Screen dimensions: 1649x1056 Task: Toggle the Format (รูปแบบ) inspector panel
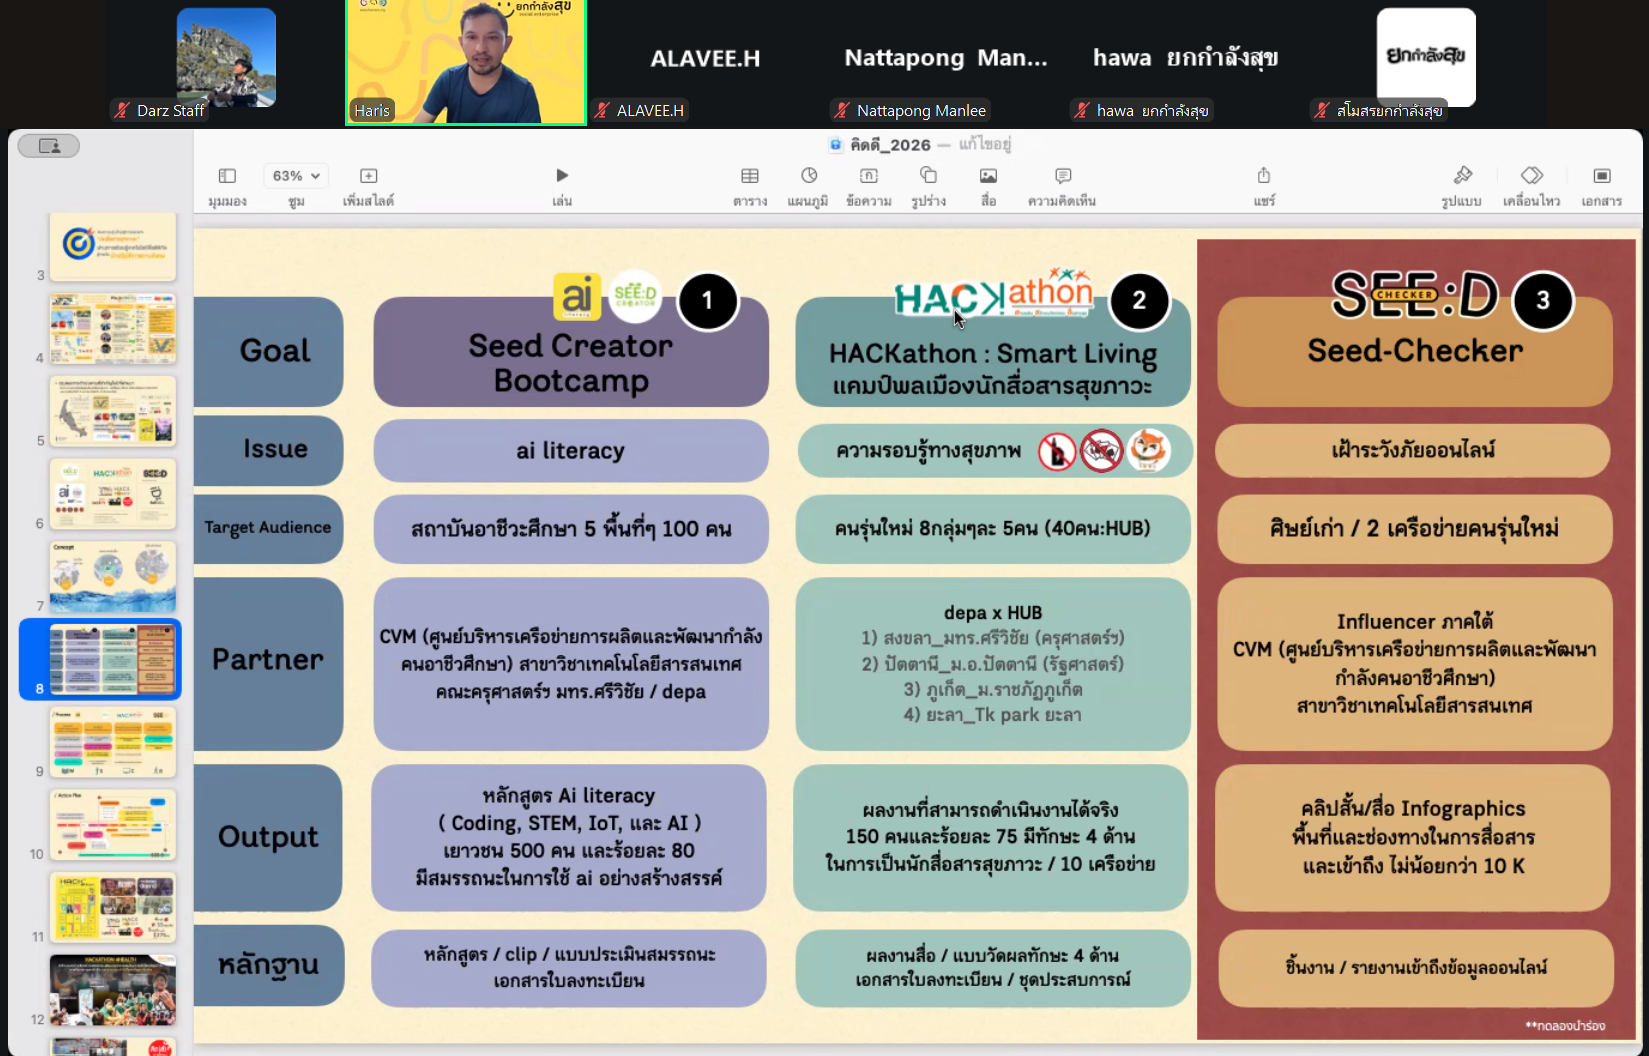[1462, 176]
